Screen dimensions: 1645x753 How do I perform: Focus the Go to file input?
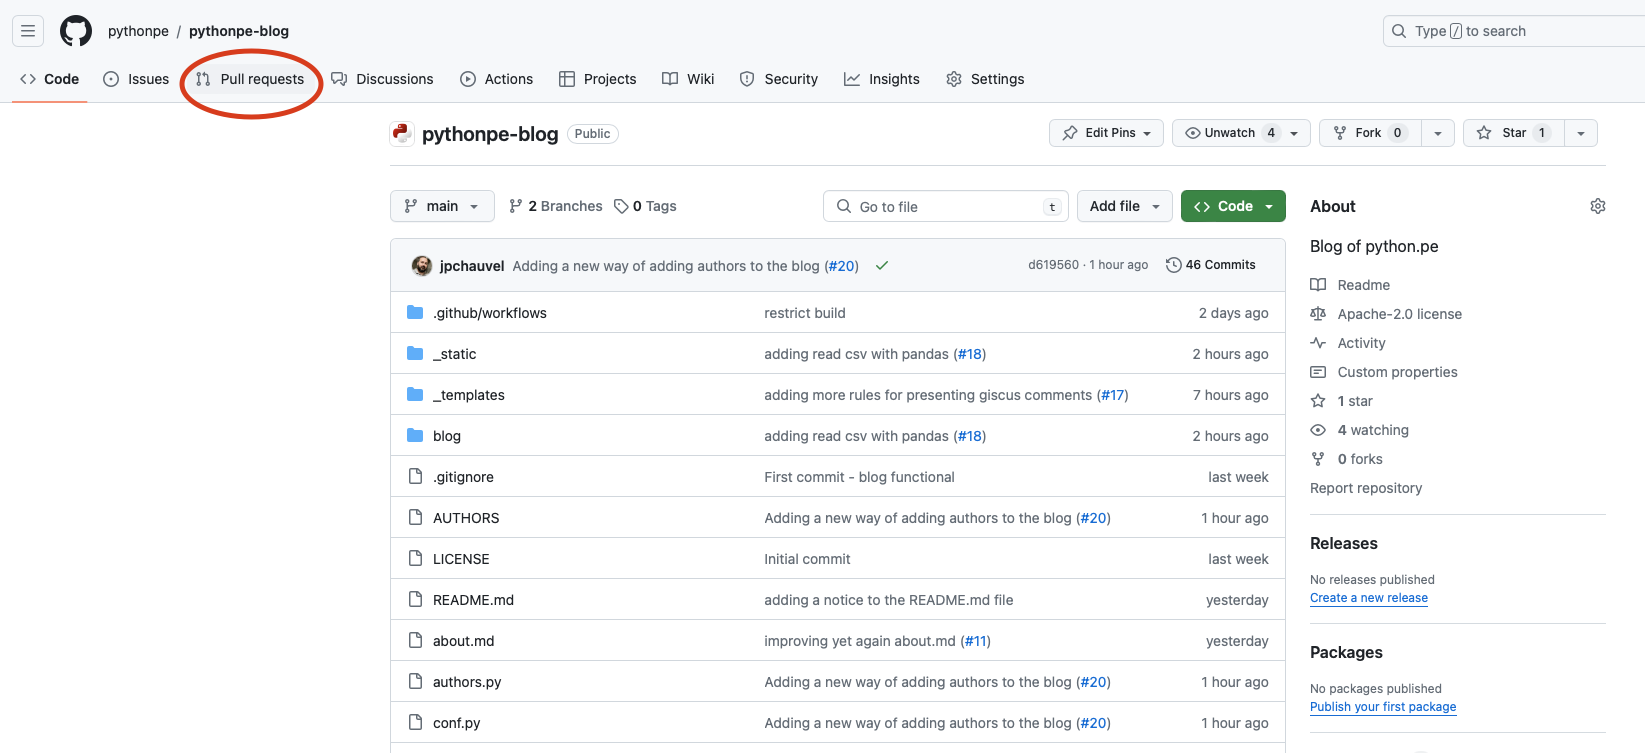pyautogui.click(x=946, y=206)
